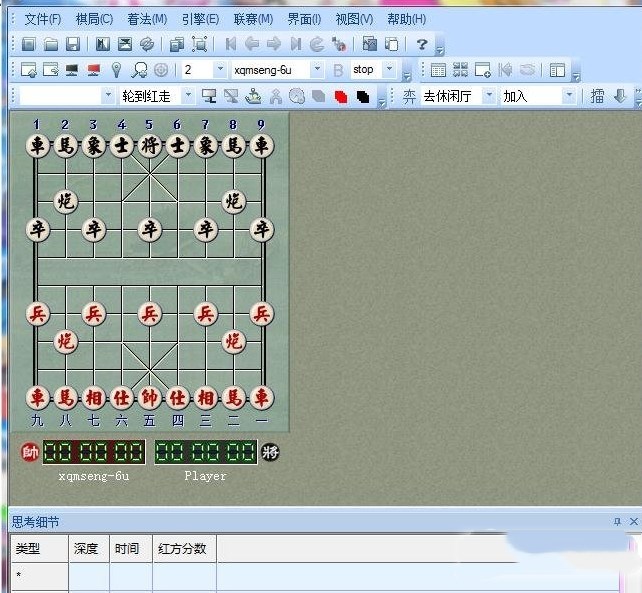Select red 帥 king piece on board
The height and width of the screenshot is (593, 642).
[149, 397]
